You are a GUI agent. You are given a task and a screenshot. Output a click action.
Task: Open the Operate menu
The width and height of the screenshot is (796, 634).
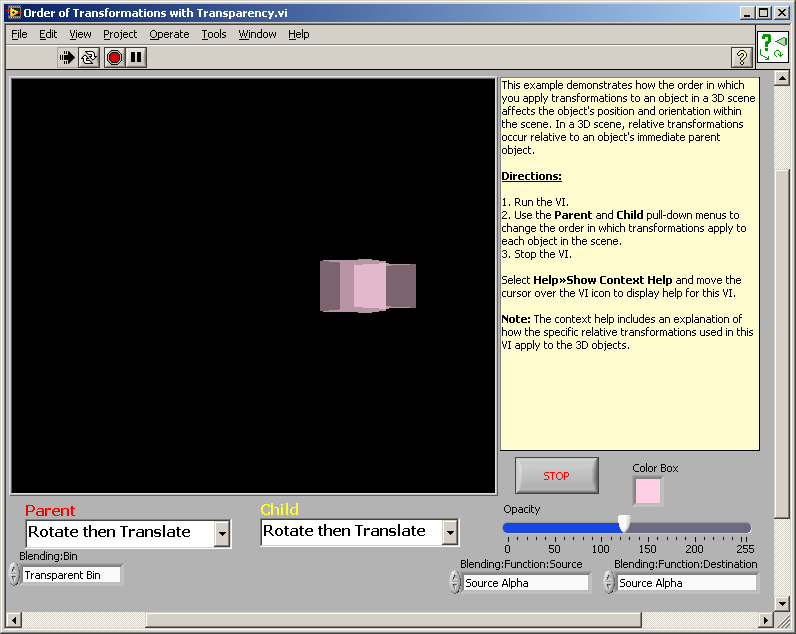[169, 34]
